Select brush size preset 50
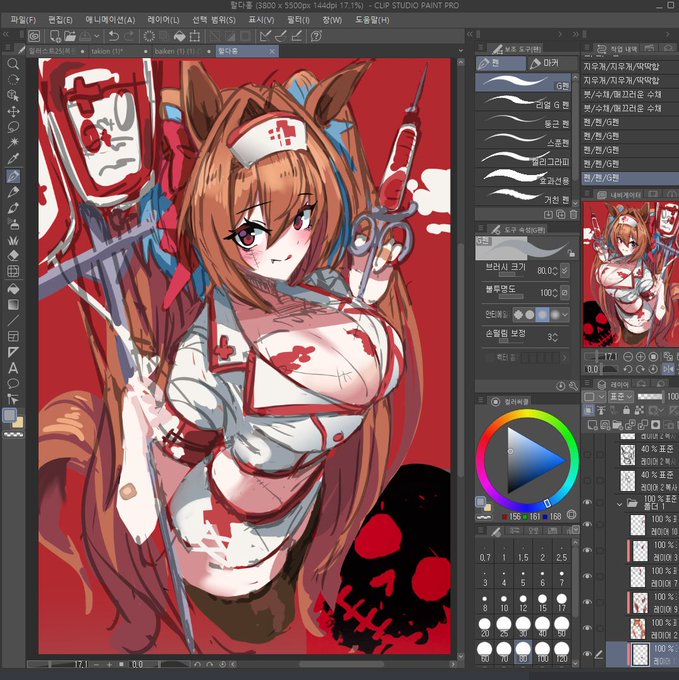Viewport: 679px width, 680px height. tap(561, 627)
